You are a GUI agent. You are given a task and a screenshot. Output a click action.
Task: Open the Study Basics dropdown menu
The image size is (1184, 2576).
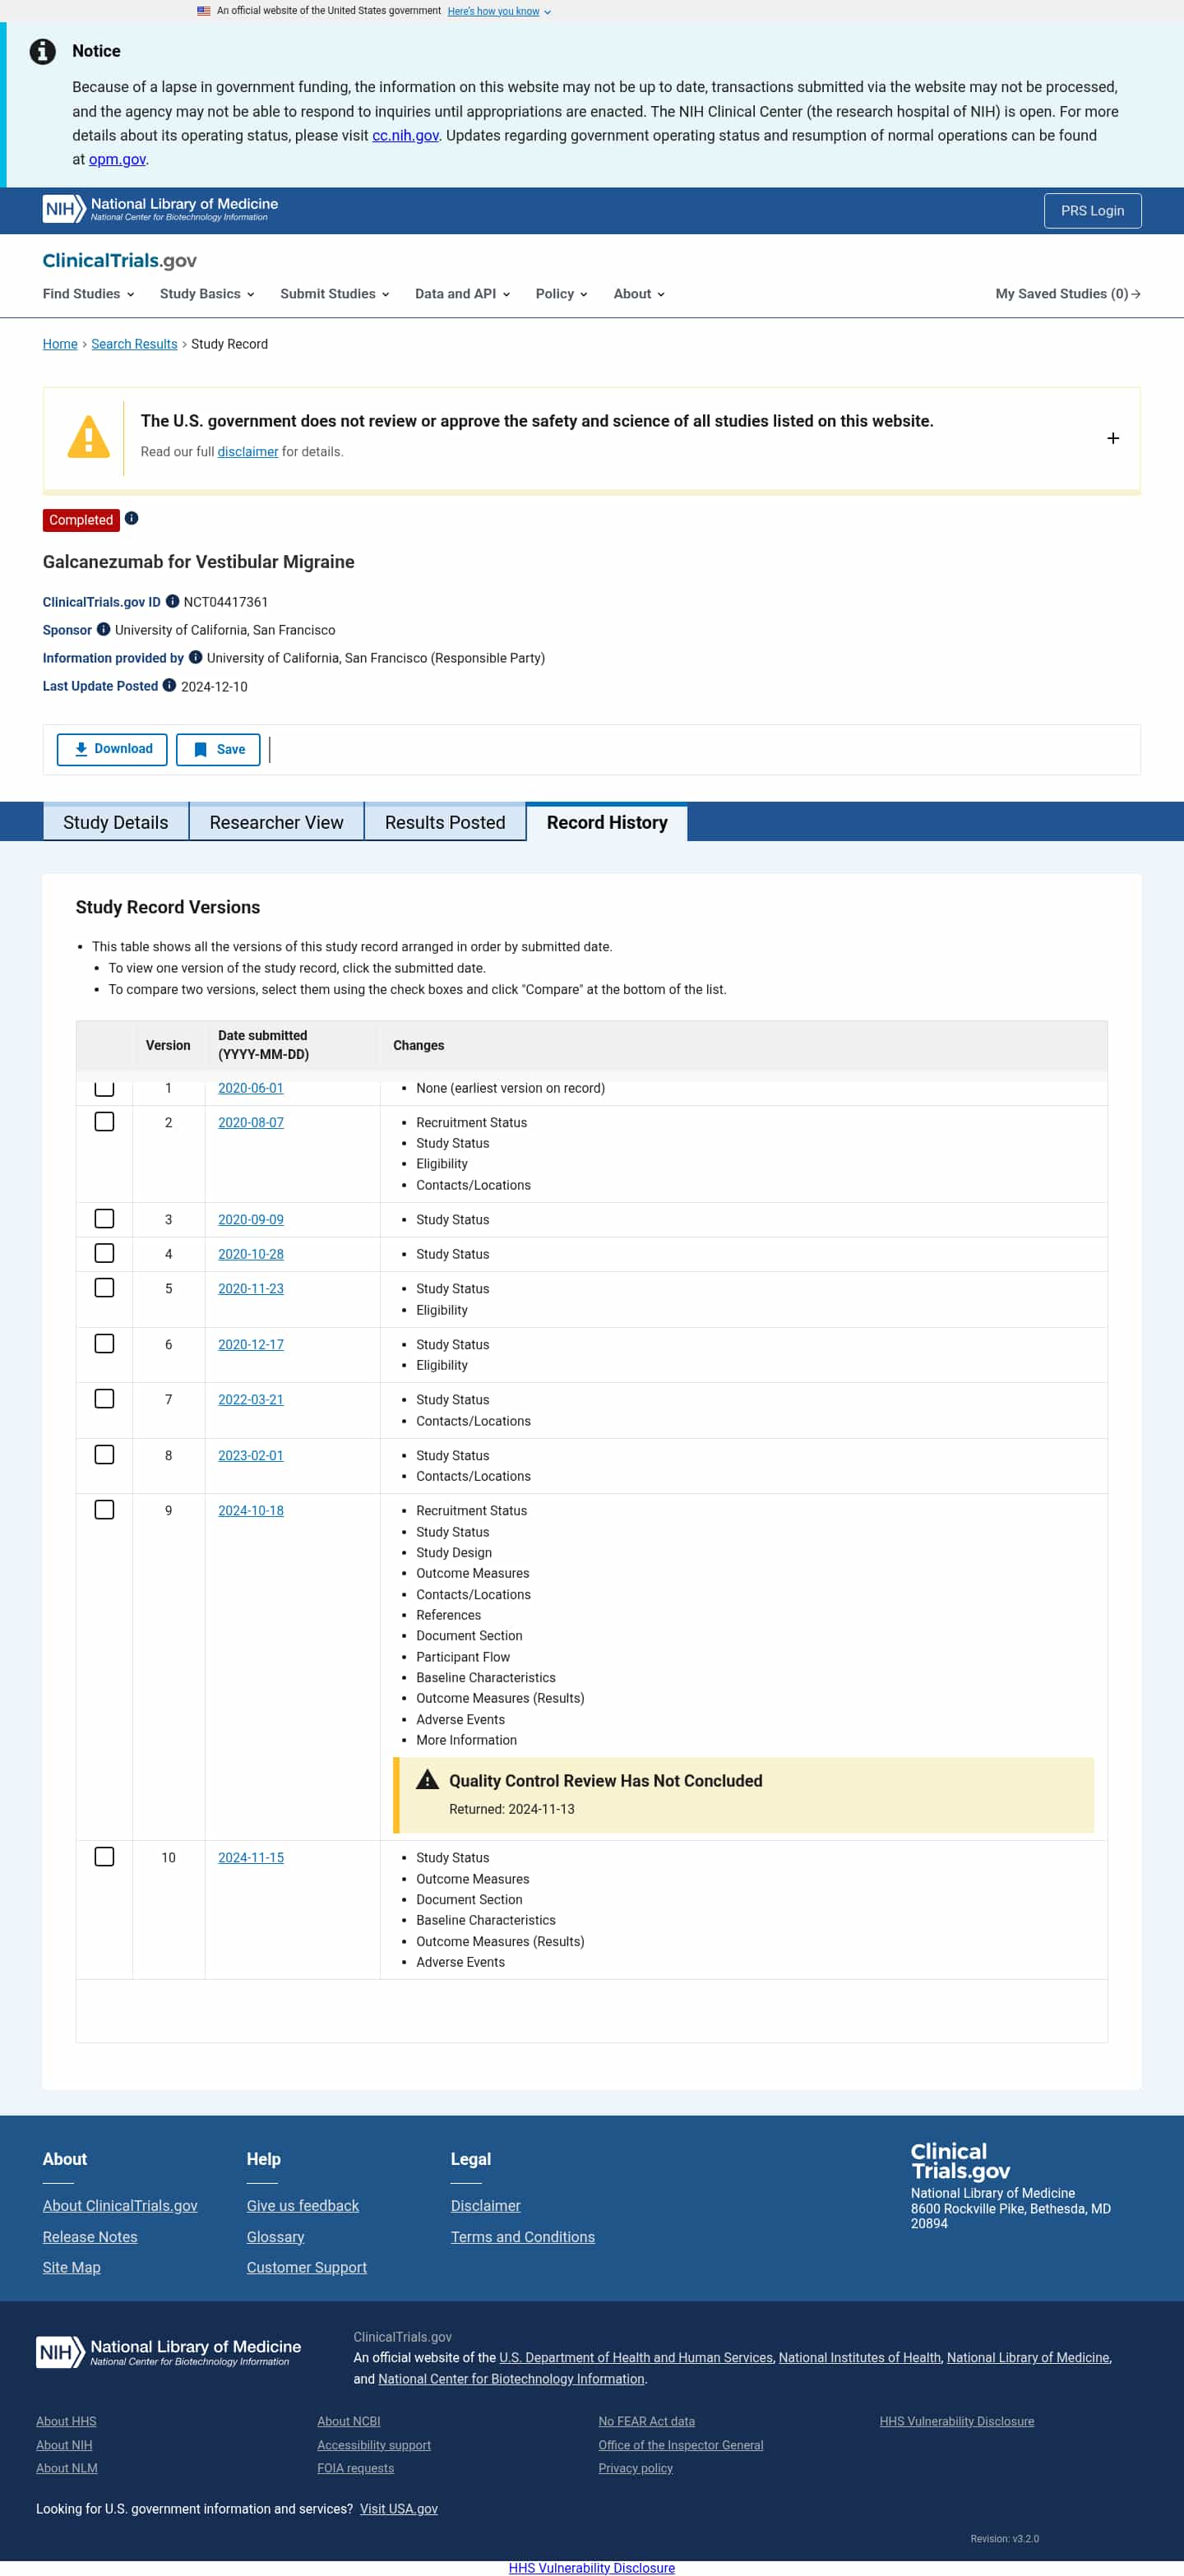click(207, 294)
